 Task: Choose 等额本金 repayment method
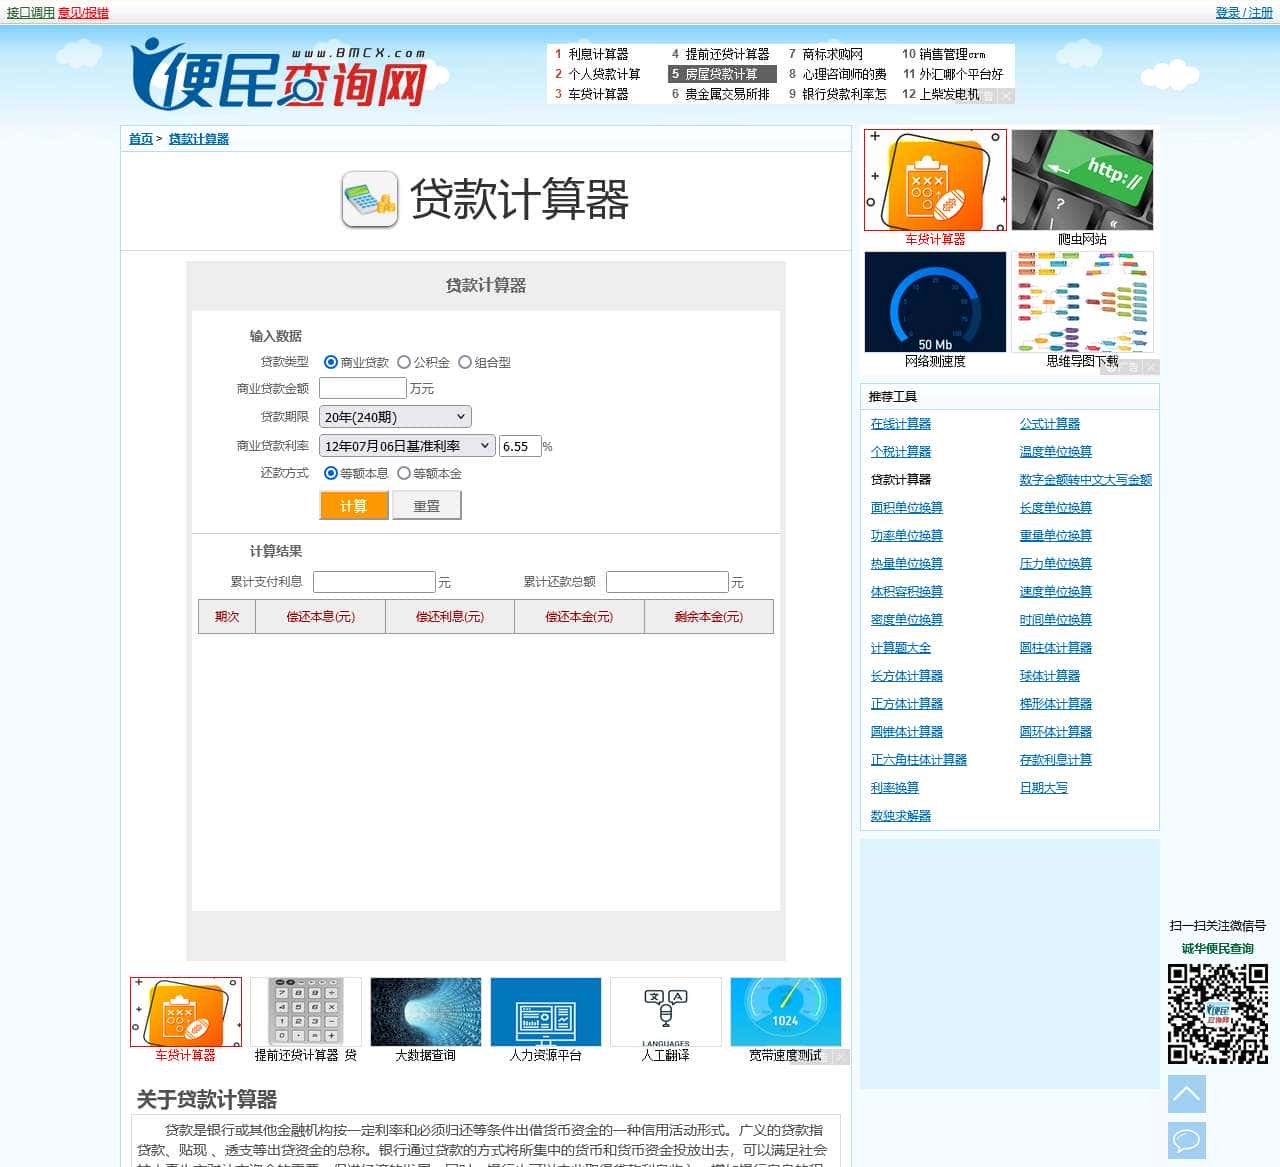click(404, 473)
